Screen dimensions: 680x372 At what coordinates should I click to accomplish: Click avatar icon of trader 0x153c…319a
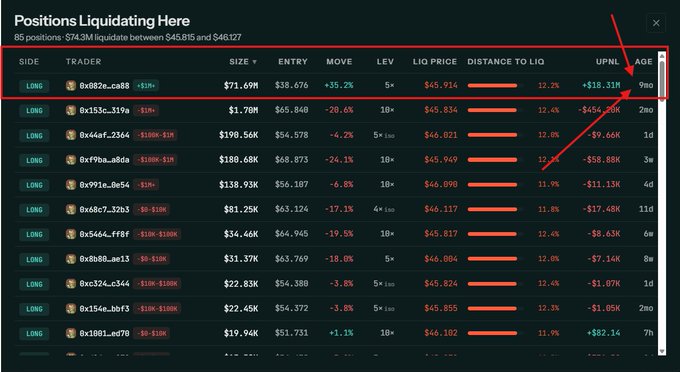(71, 110)
